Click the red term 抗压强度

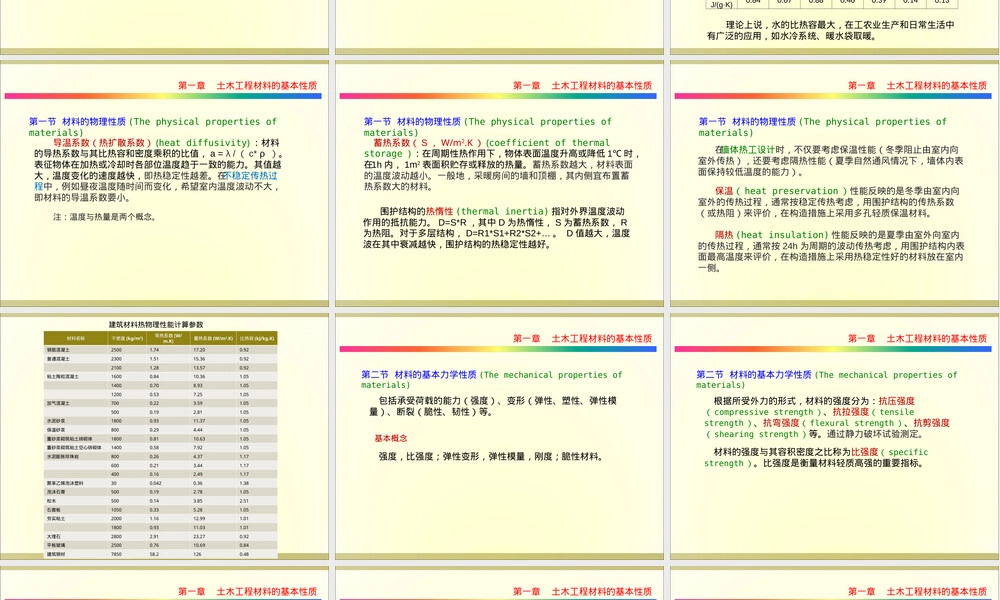[x=897, y=401]
